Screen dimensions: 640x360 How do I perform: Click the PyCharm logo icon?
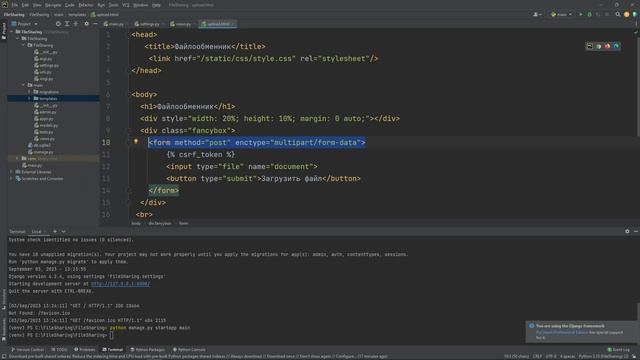pyautogui.click(x=4, y=4)
